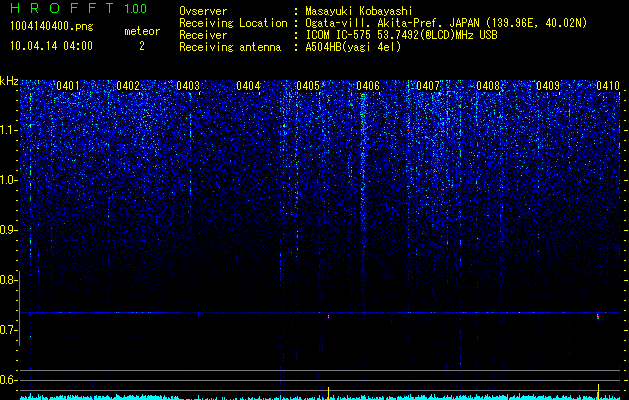The height and width of the screenshot is (400, 629).
Task: Click the kHz axis unit label
Action: [9, 81]
